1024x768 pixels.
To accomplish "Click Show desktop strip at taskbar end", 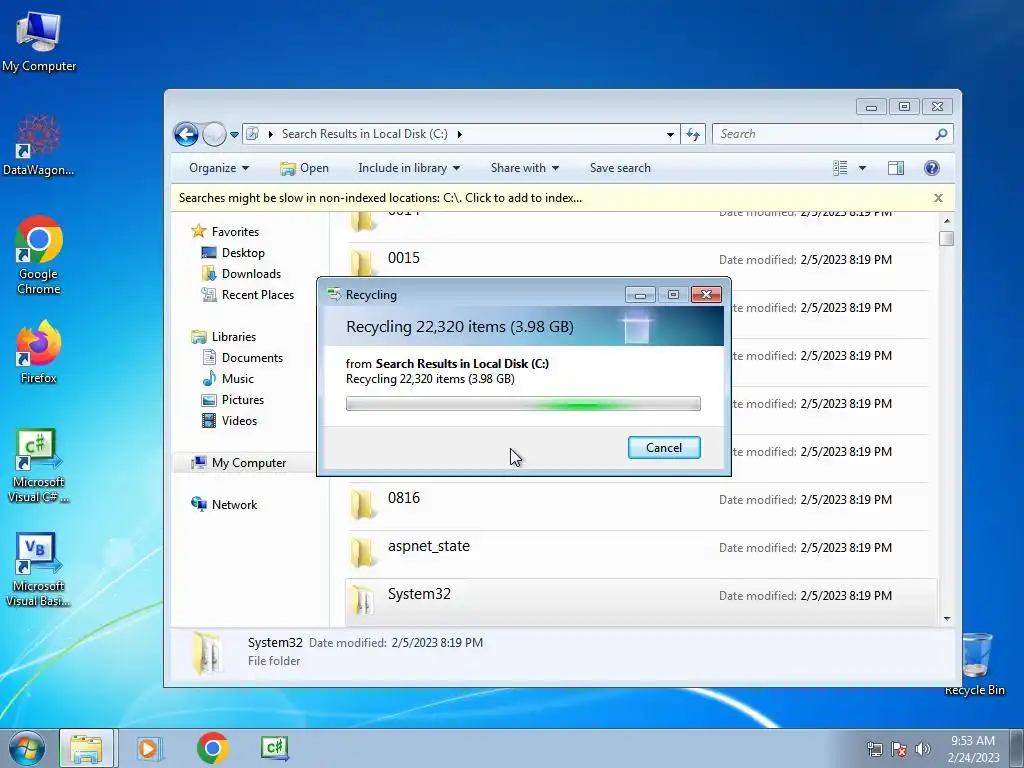I will pos(1017,748).
